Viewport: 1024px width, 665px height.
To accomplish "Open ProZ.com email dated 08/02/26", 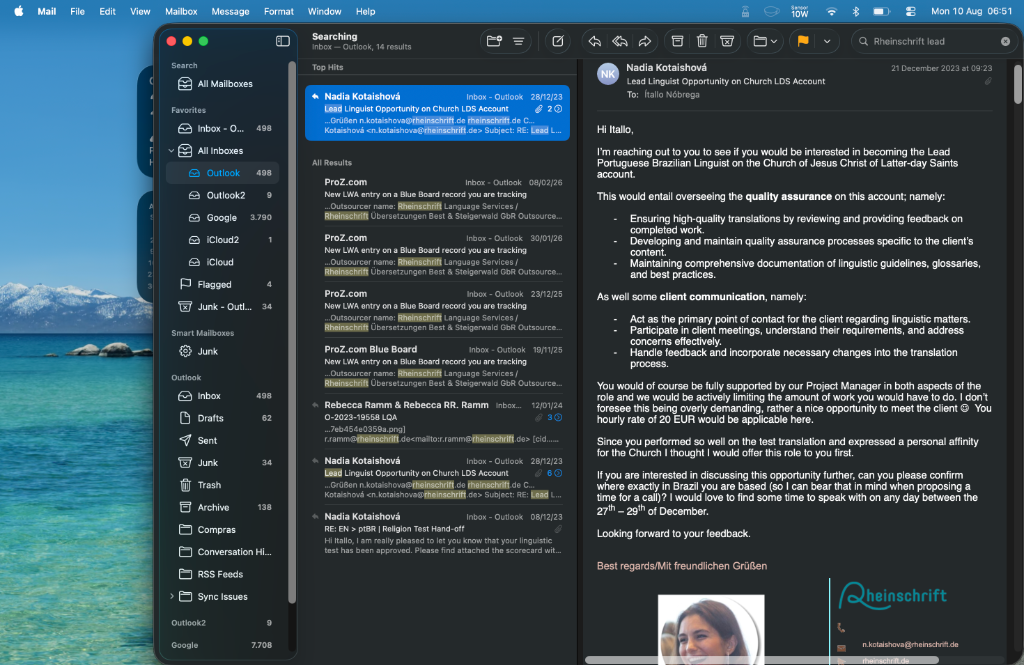I will (438, 199).
